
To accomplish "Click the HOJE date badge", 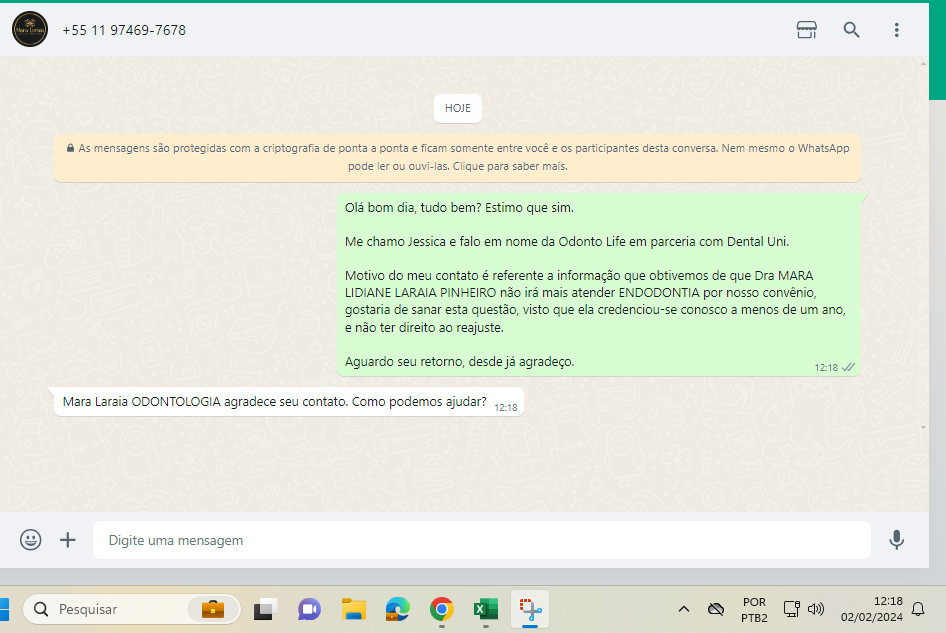I will tap(457, 108).
